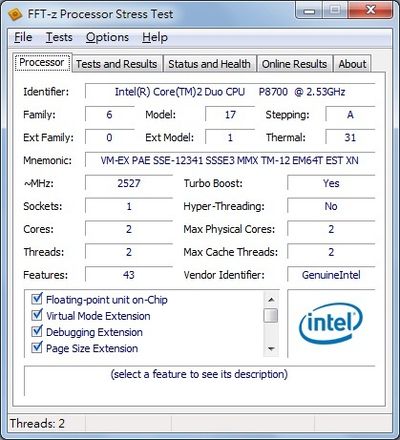Click the Cores value field
The image size is (400, 440).
(129, 229)
